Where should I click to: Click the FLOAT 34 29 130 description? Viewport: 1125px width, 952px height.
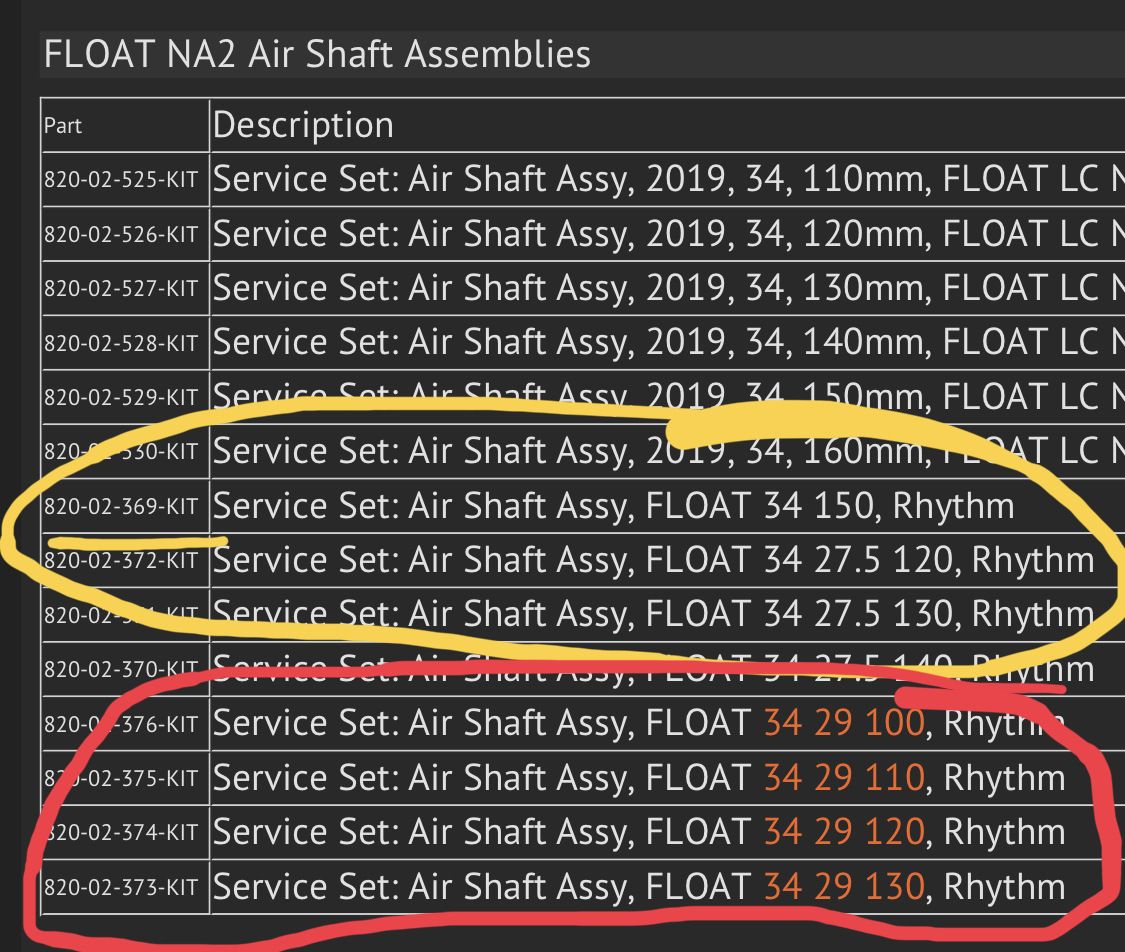(x=639, y=887)
